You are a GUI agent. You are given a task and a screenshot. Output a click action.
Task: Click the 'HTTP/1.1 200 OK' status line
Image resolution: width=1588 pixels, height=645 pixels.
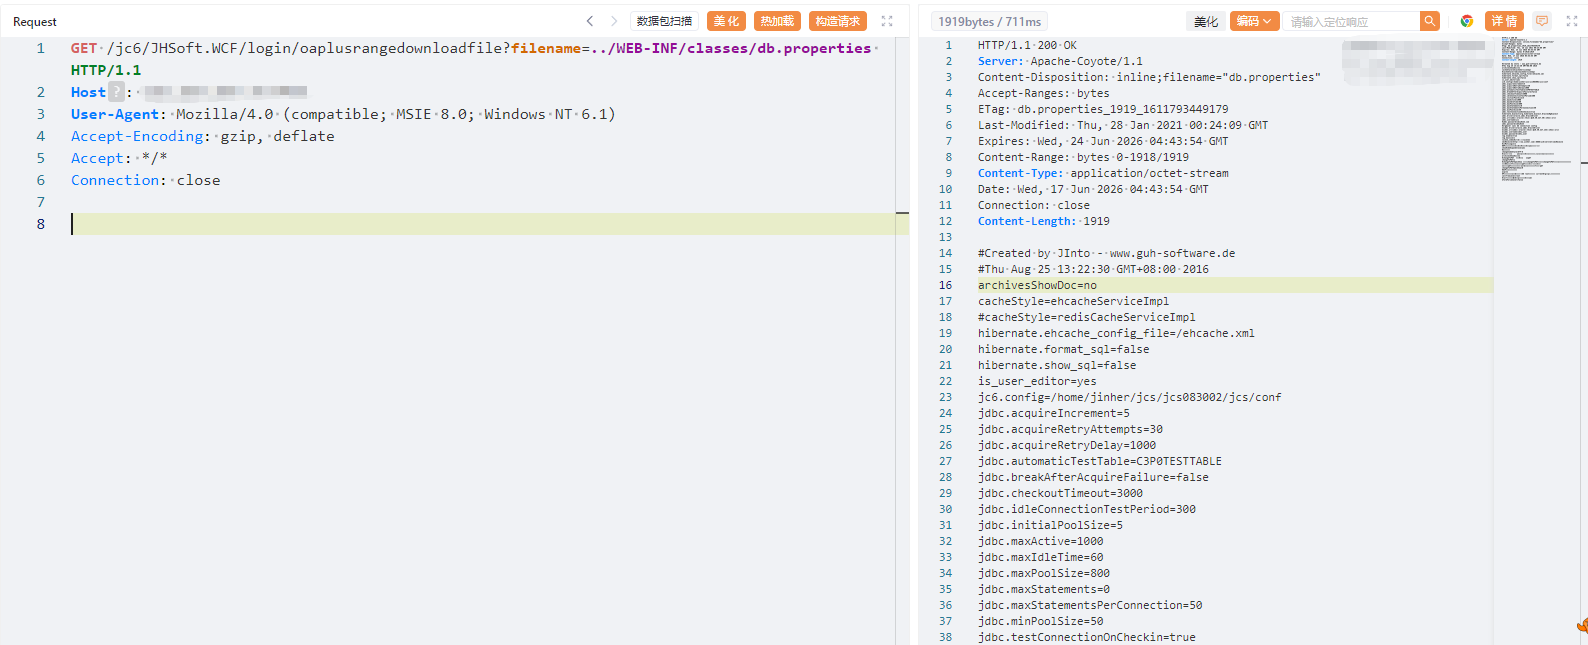(x=1027, y=45)
